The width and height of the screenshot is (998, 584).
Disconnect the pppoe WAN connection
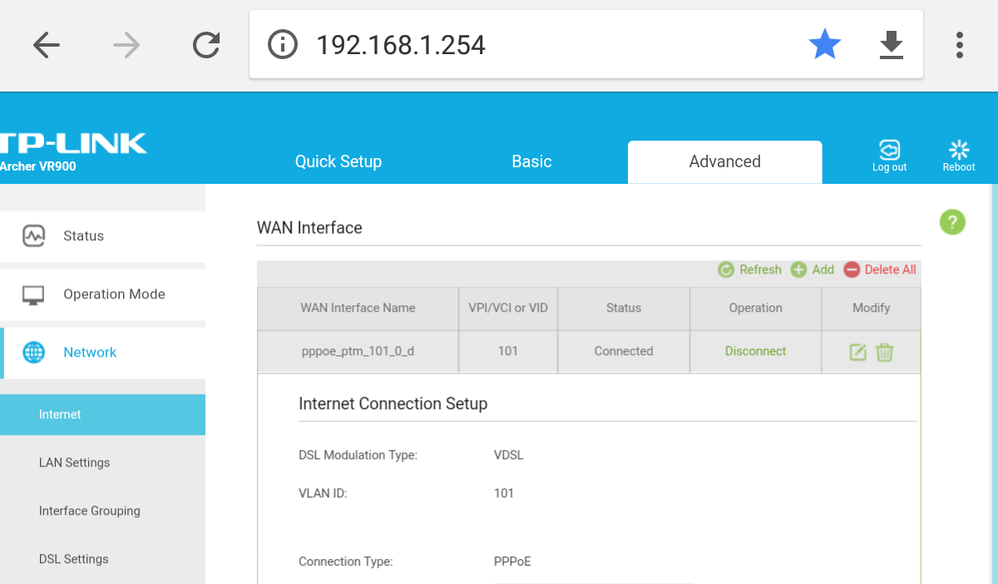point(755,352)
